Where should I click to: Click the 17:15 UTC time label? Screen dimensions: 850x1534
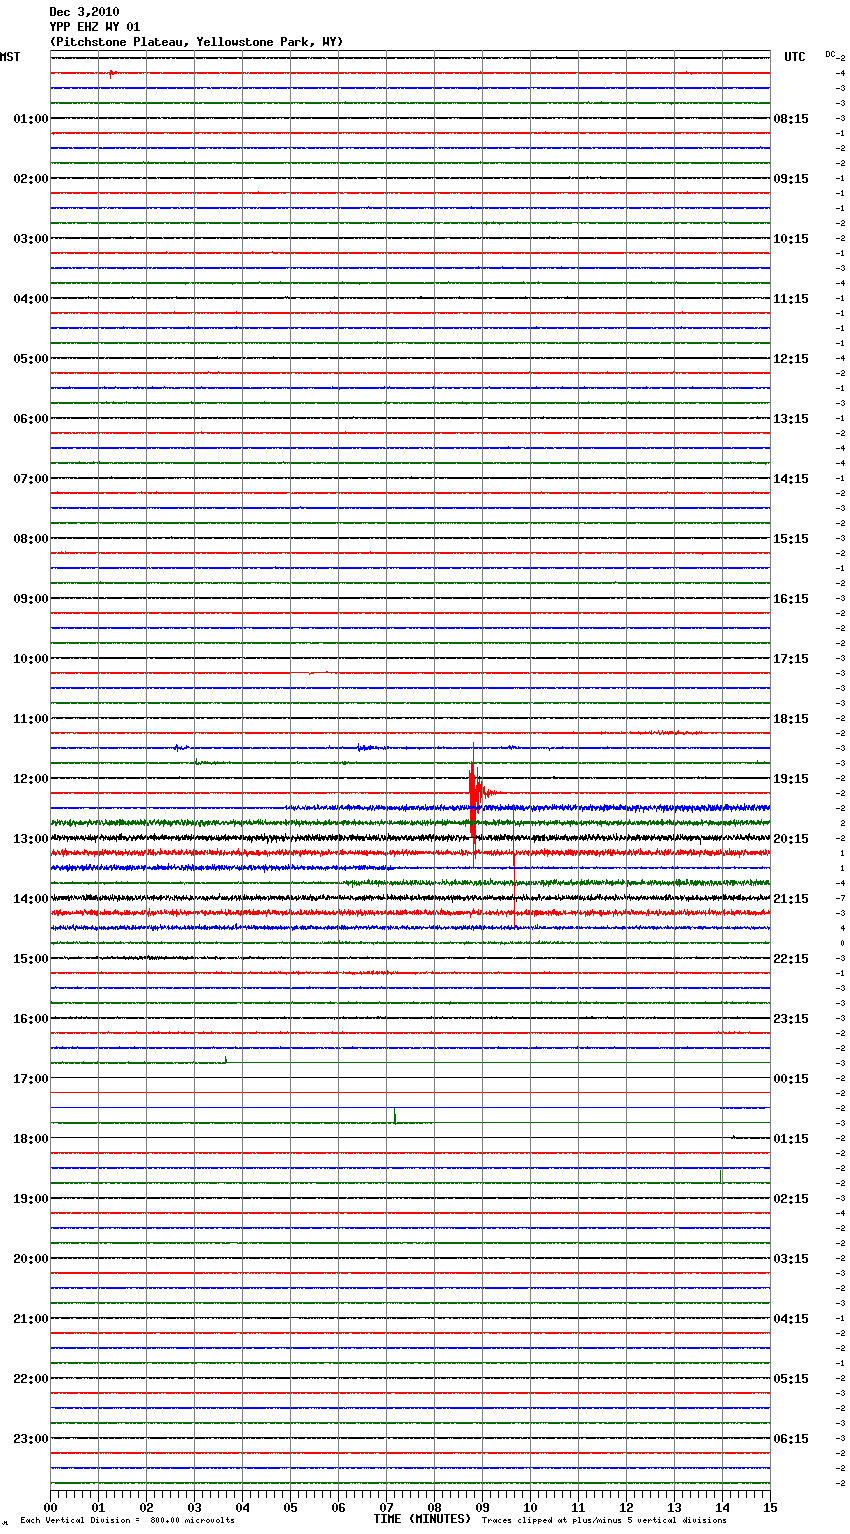click(791, 659)
